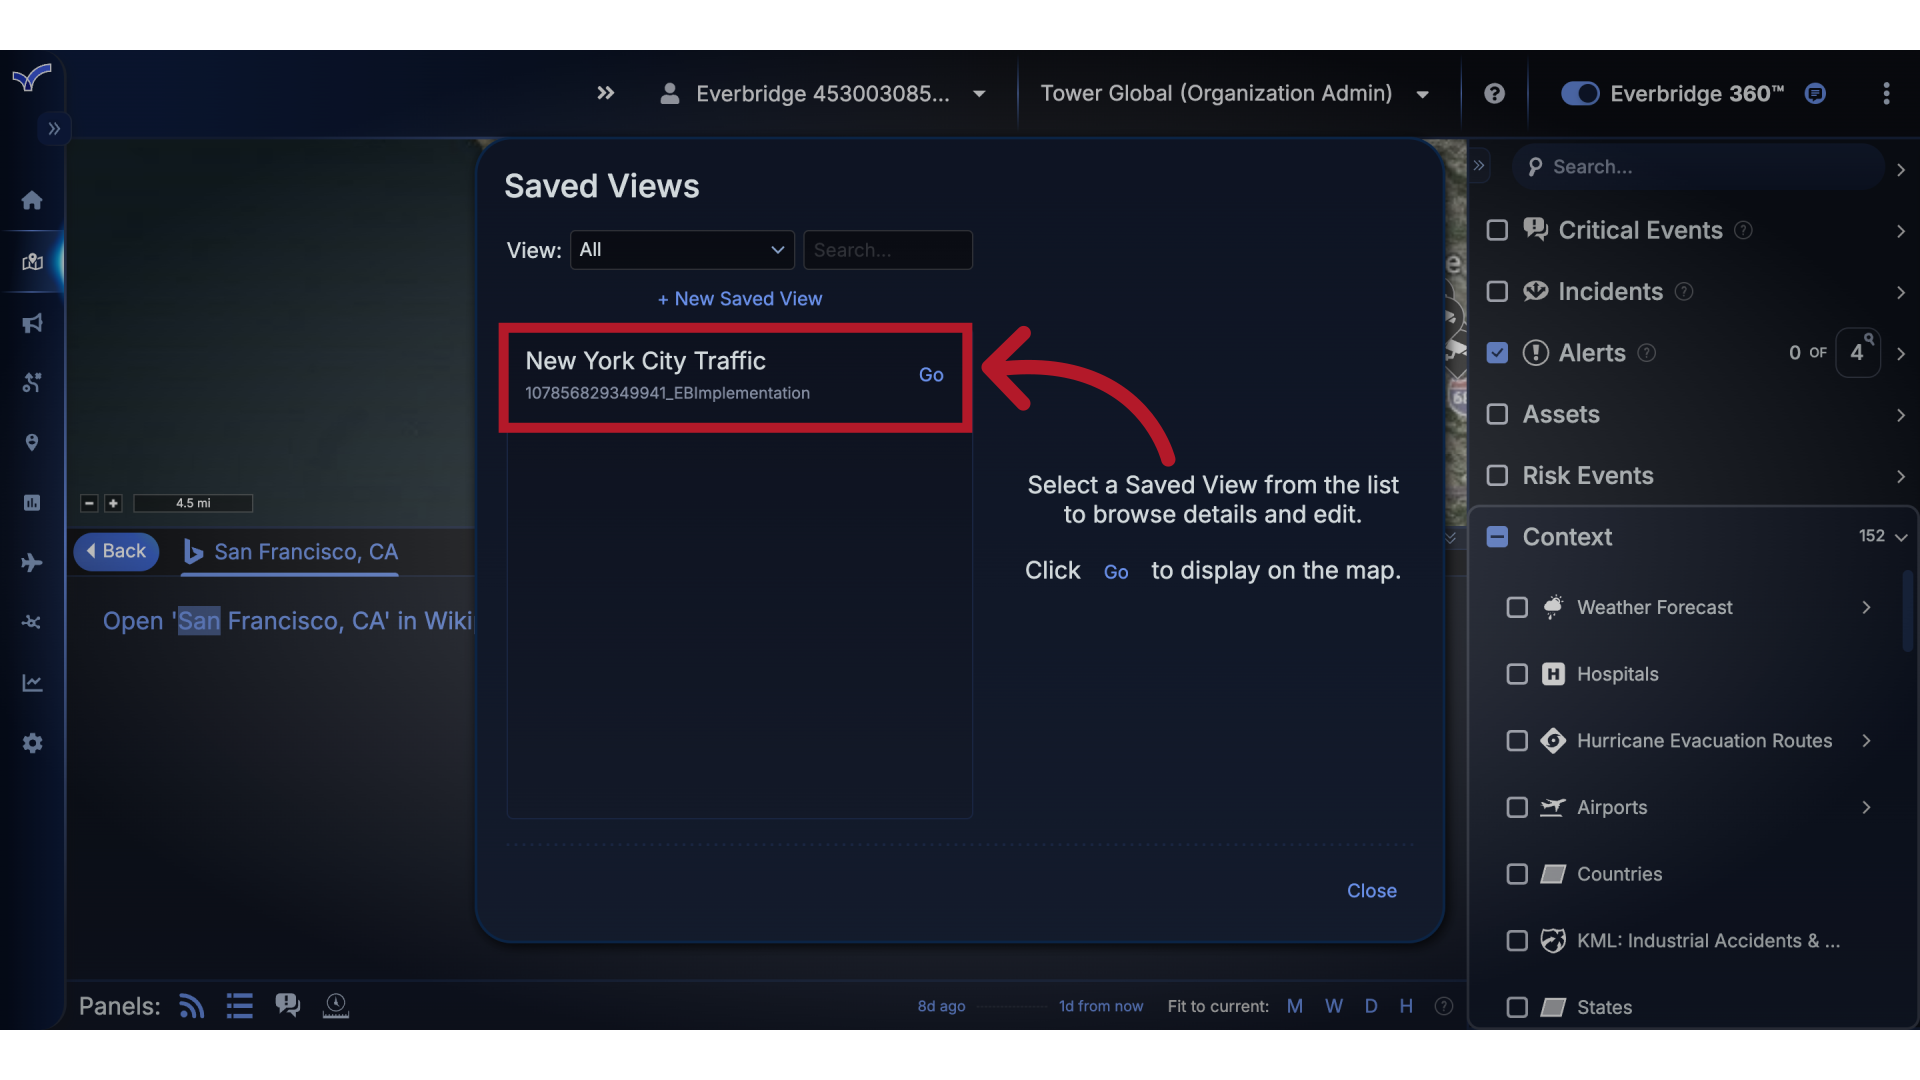Click New Saved View
Viewport: 1920px width, 1080px height.
(x=739, y=298)
